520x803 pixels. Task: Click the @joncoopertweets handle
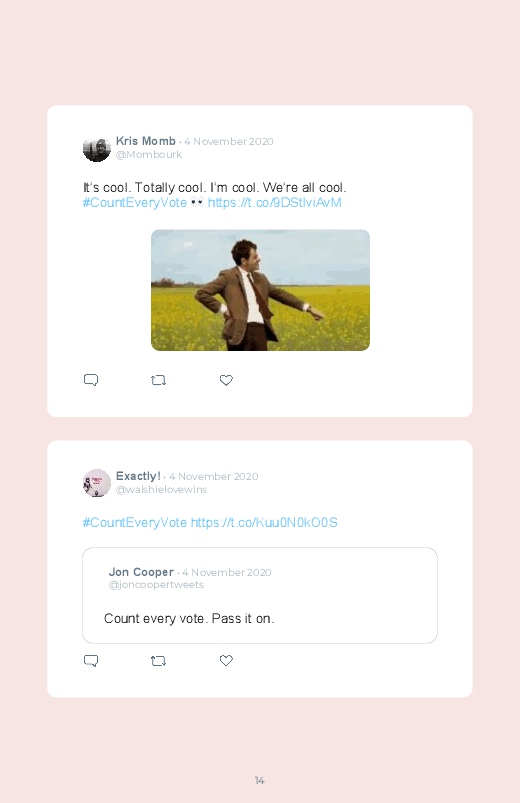[156, 585]
